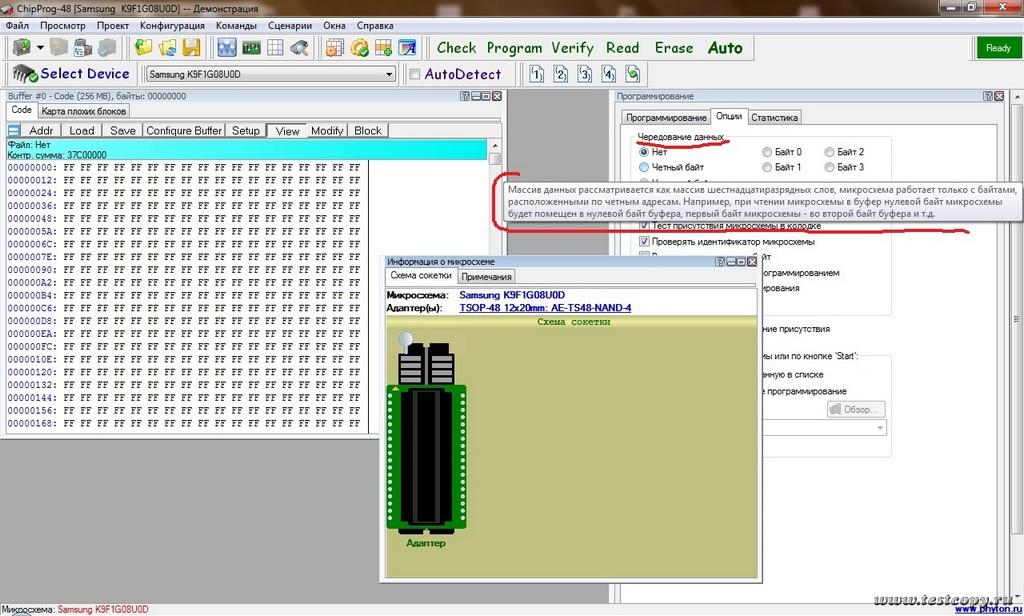This screenshot has height=616, width=1024.
Task: Click the green circuit board toolbar icon
Action: 251,47
